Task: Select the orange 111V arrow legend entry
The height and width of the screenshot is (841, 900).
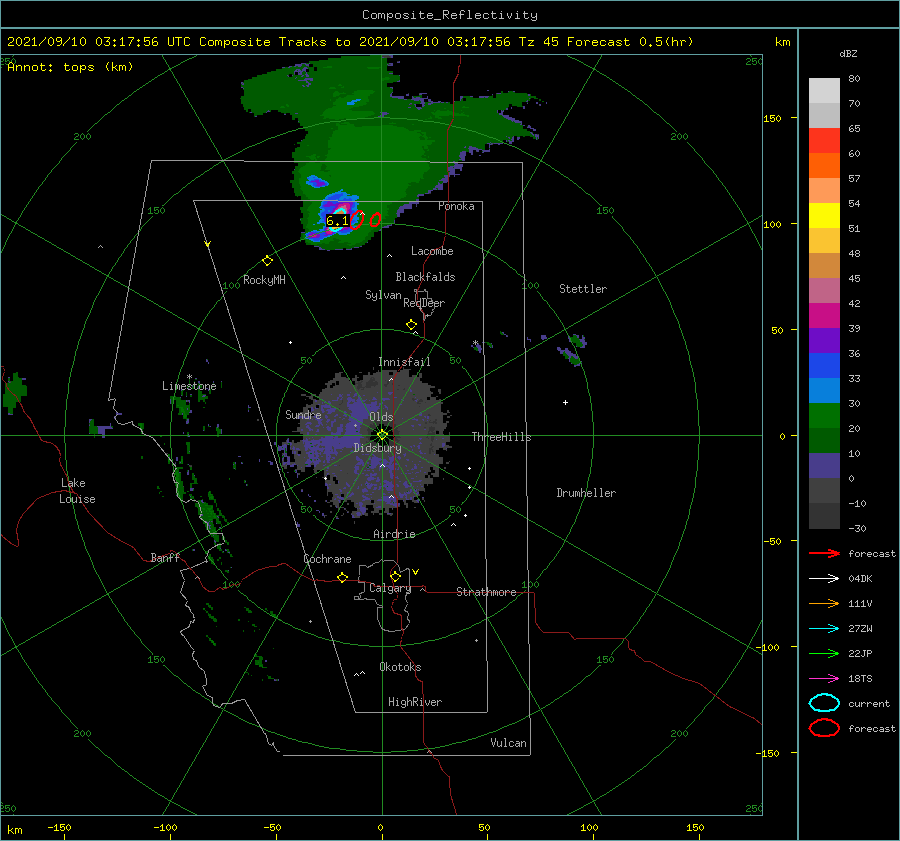Action: point(824,603)
